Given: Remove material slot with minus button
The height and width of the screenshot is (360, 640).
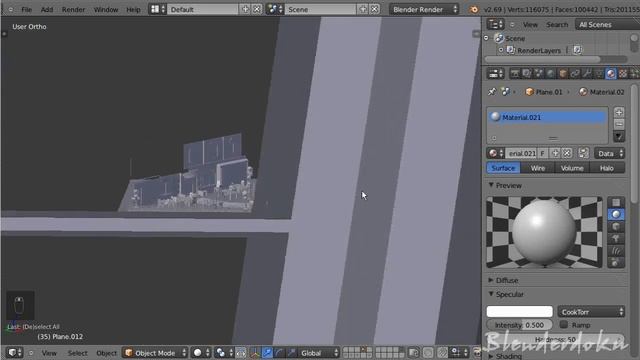Looking at the screenshot, I should coord(619,124).
